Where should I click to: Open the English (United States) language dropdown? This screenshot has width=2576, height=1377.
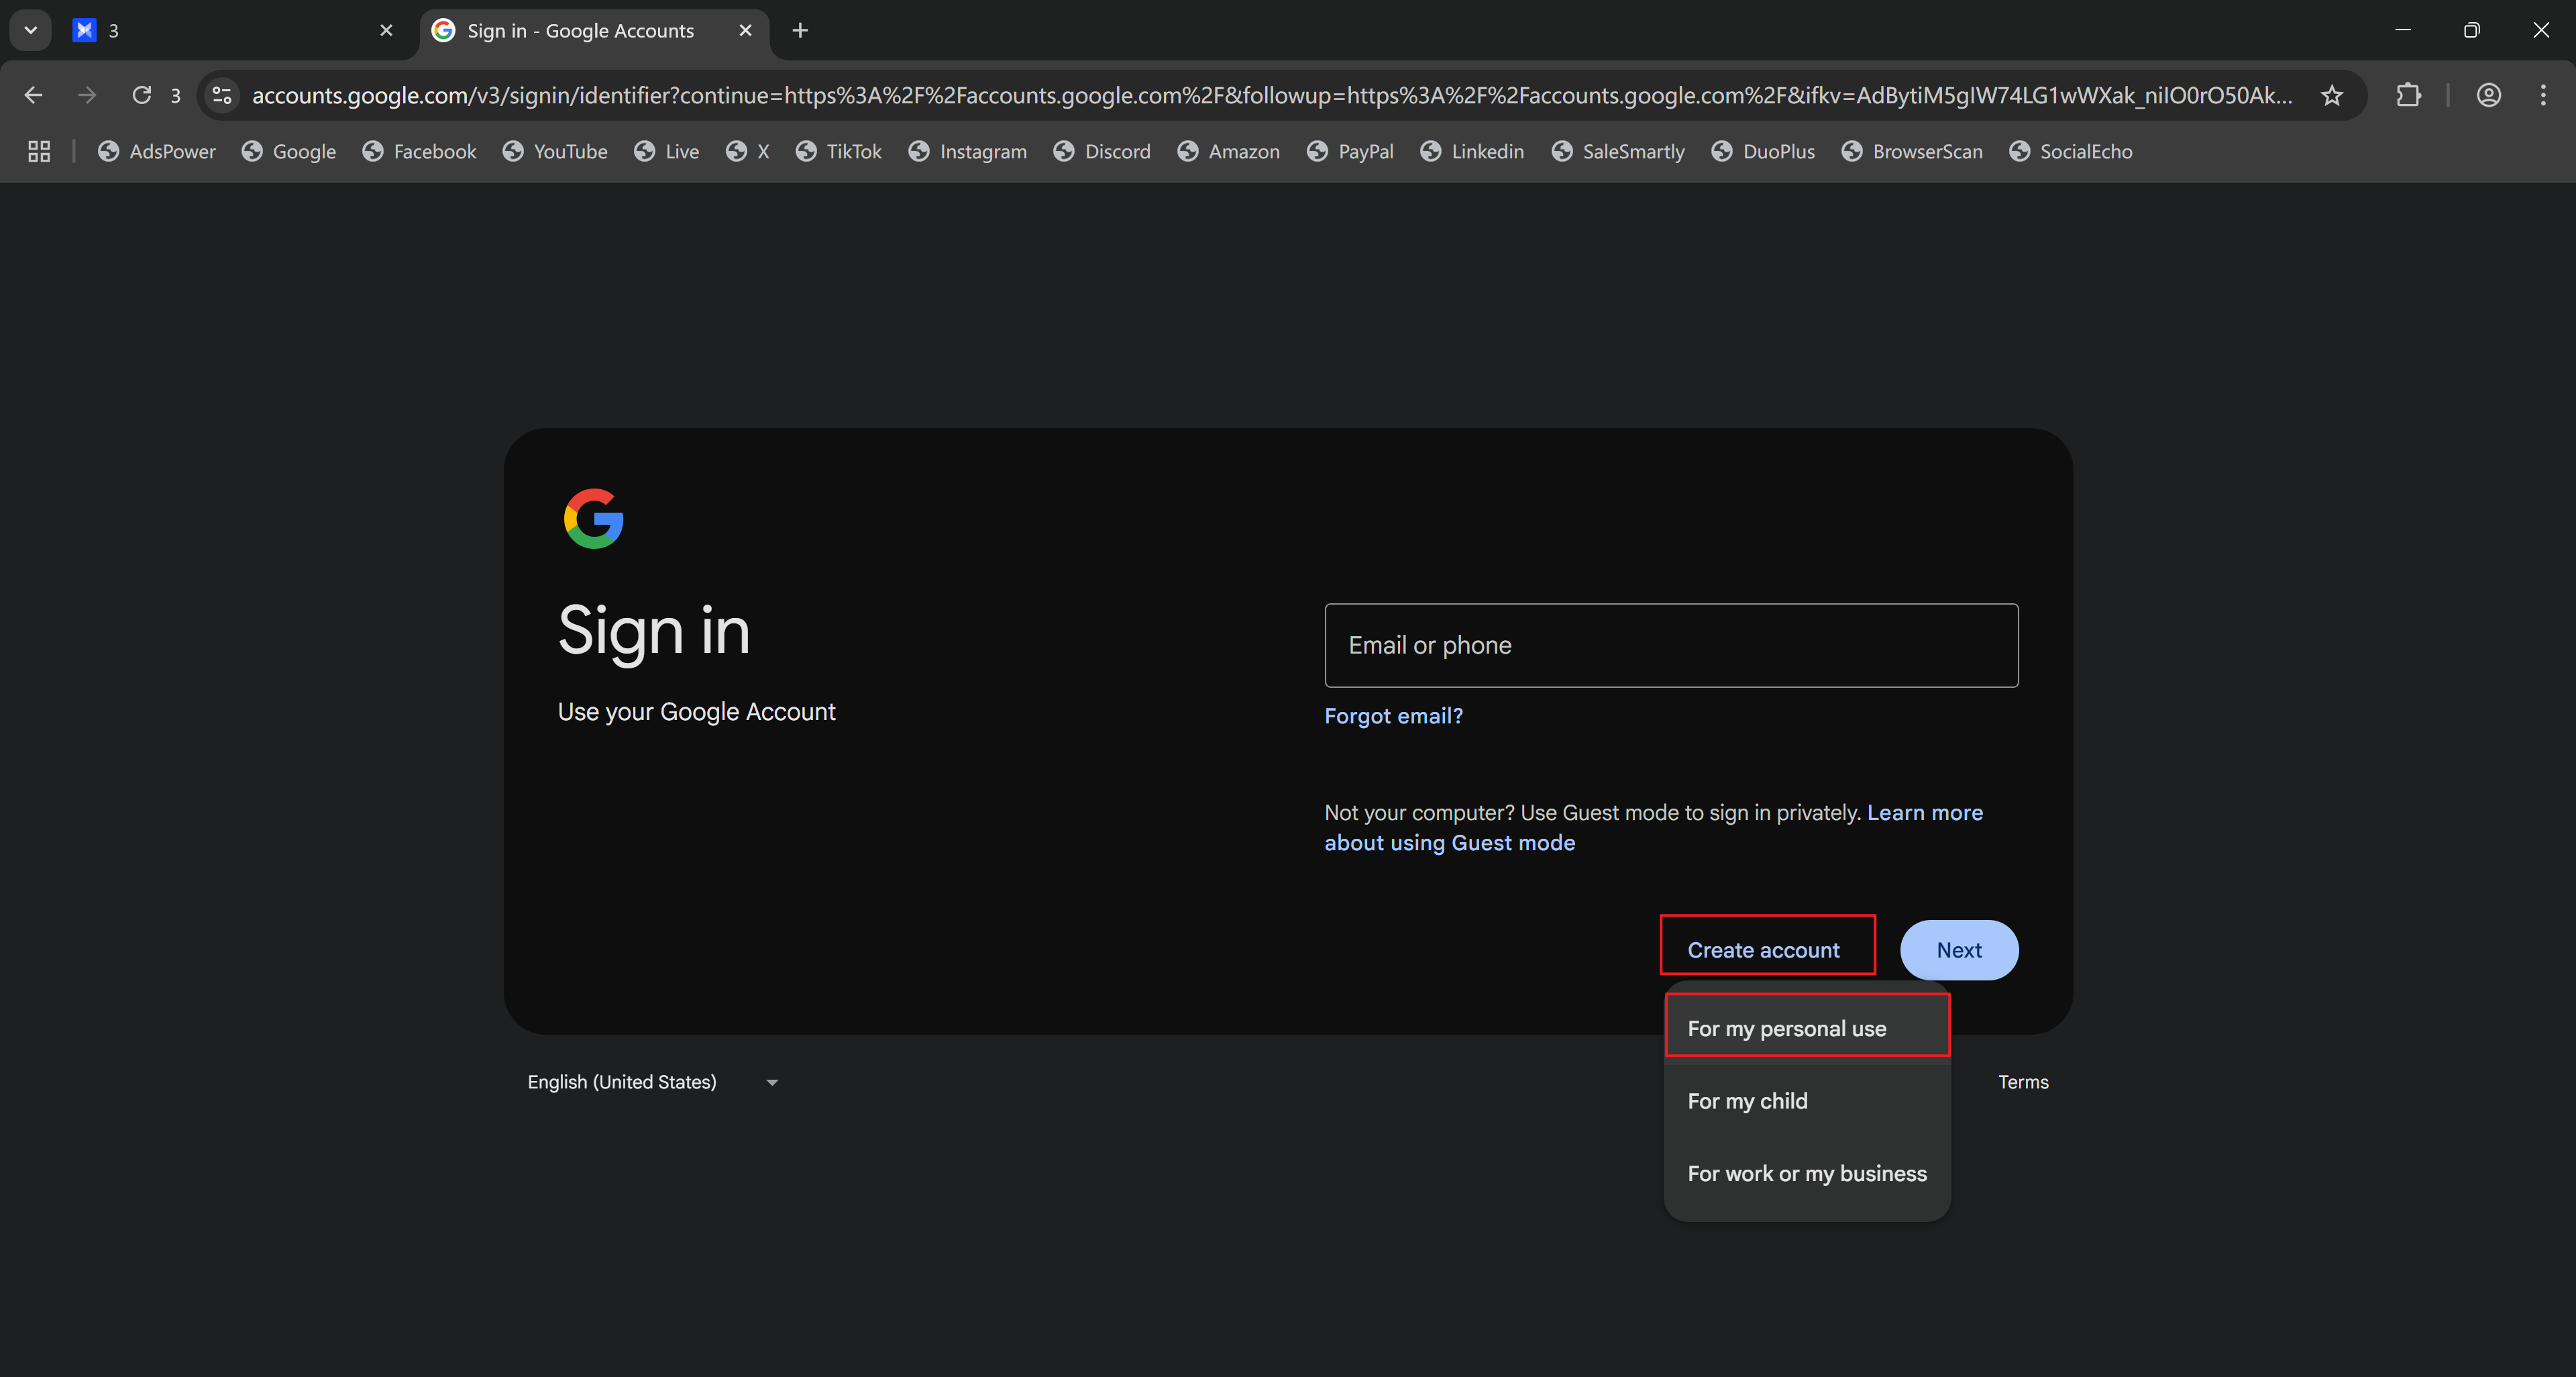point(653,1082)
